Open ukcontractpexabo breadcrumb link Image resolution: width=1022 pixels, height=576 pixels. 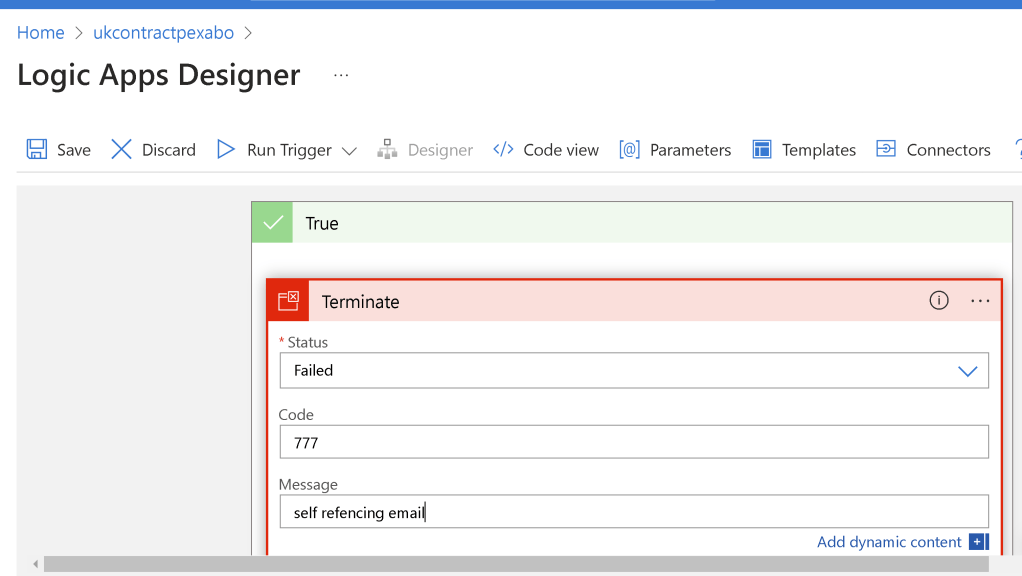(164, 33)
